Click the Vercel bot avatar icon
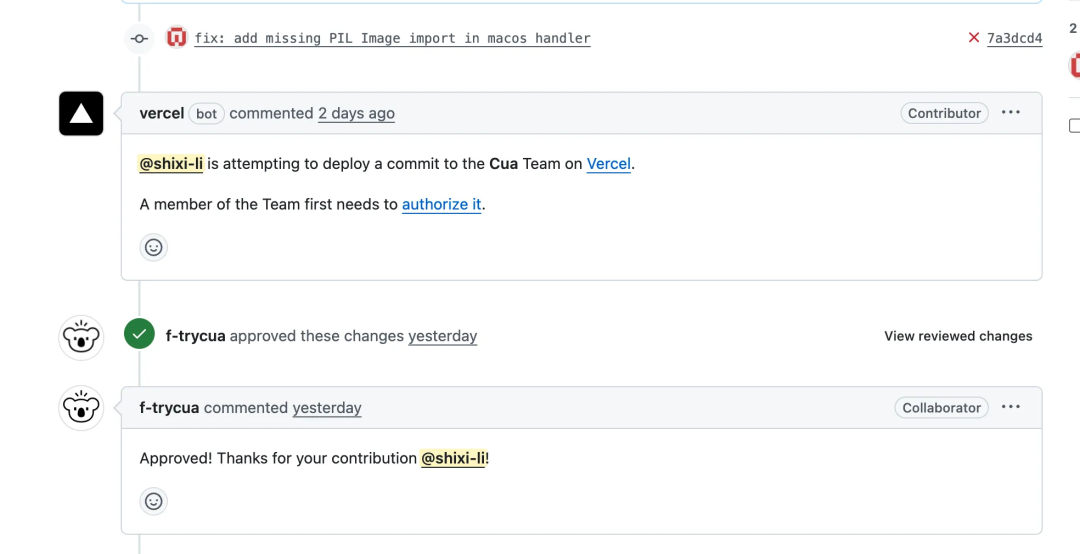This screenshot has height=554, width=1080. pyautogui.click(x=81, y=113)
